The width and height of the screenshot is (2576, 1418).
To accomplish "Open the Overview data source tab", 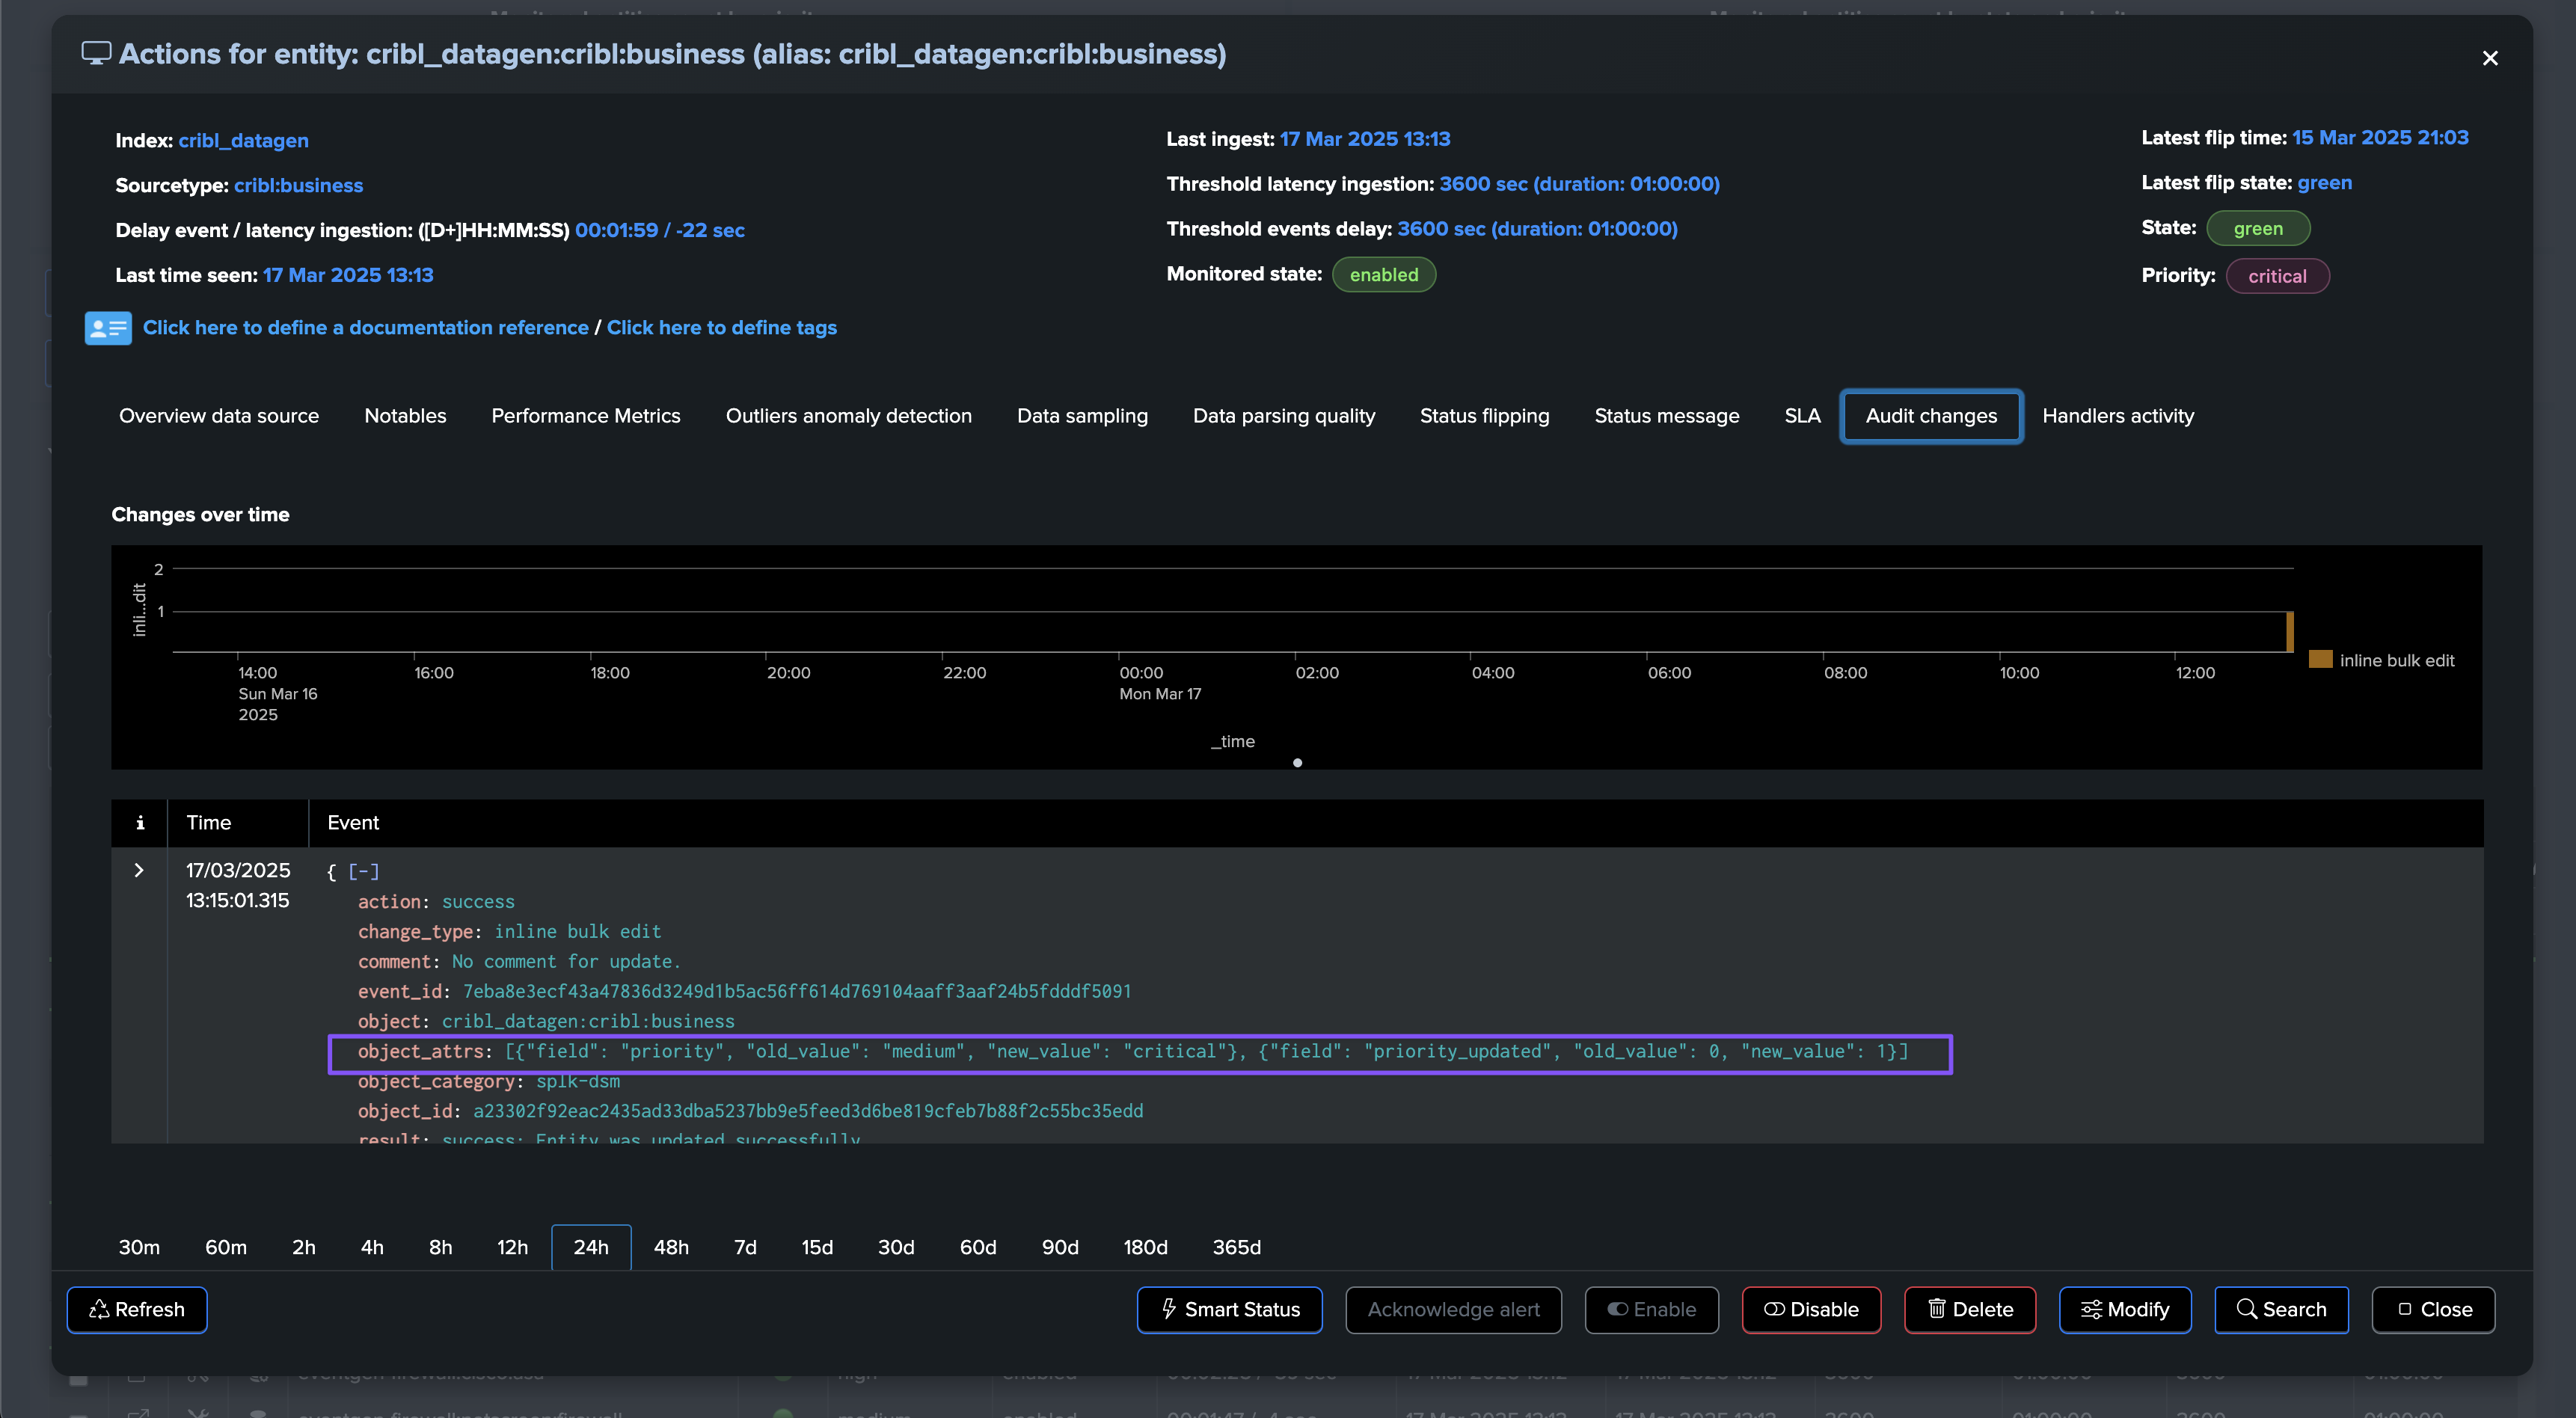I will click(x=219, y=416).
